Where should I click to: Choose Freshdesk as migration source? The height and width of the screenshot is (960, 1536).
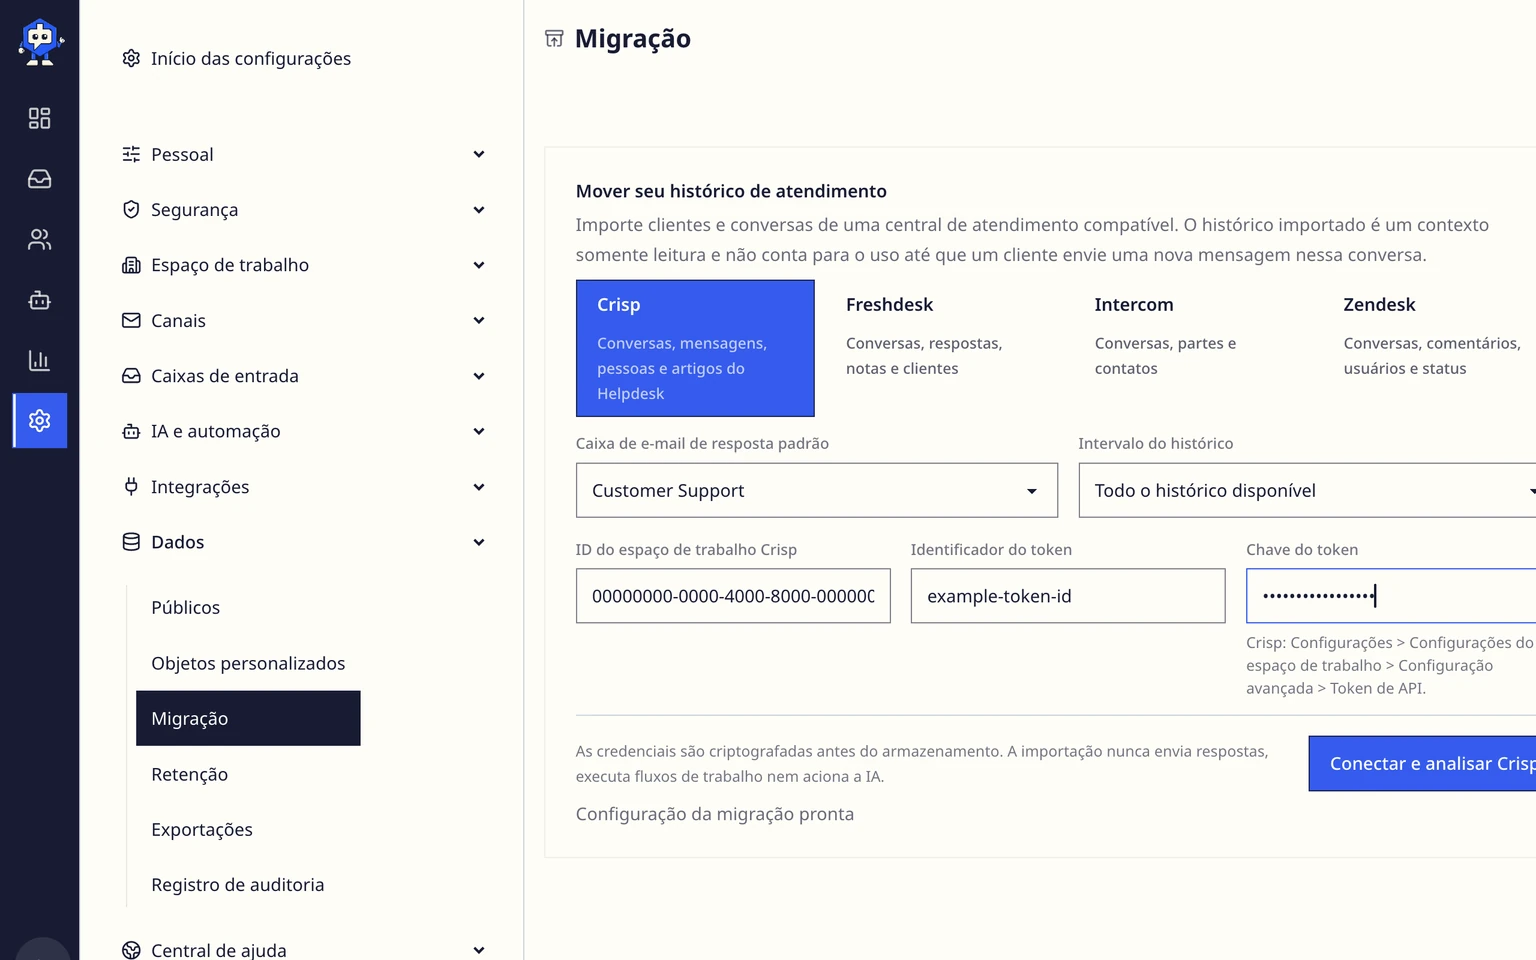[944, 348]
